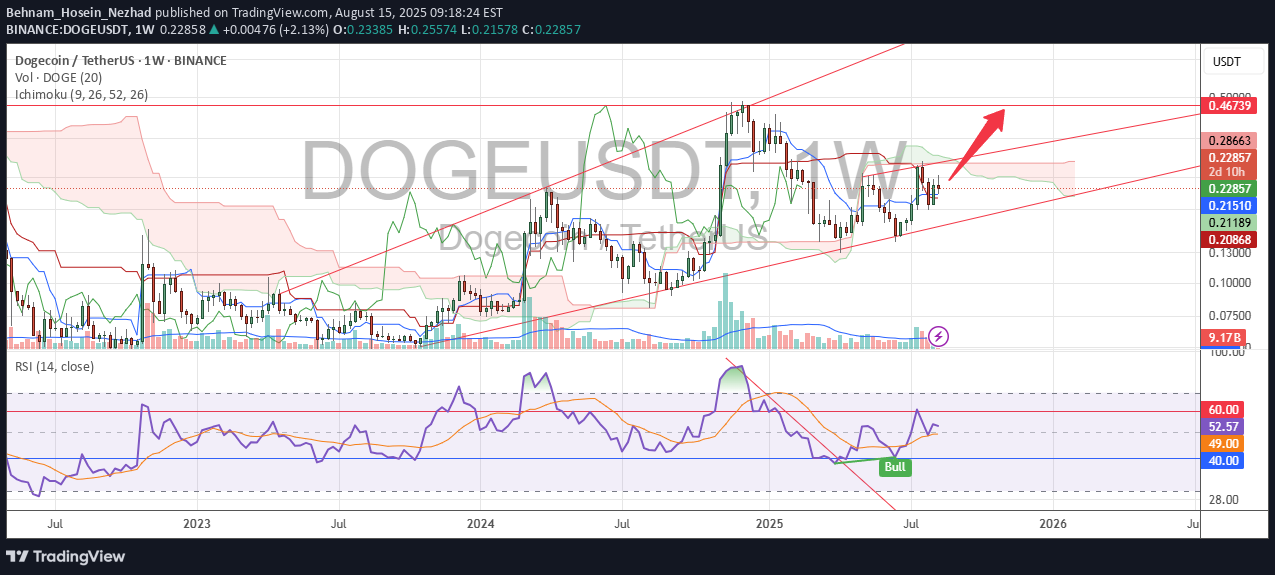The image size is (1275, 575).
Task: Toggle the Vol DOGE (20) indicator legend
Action: click(57, 78)
